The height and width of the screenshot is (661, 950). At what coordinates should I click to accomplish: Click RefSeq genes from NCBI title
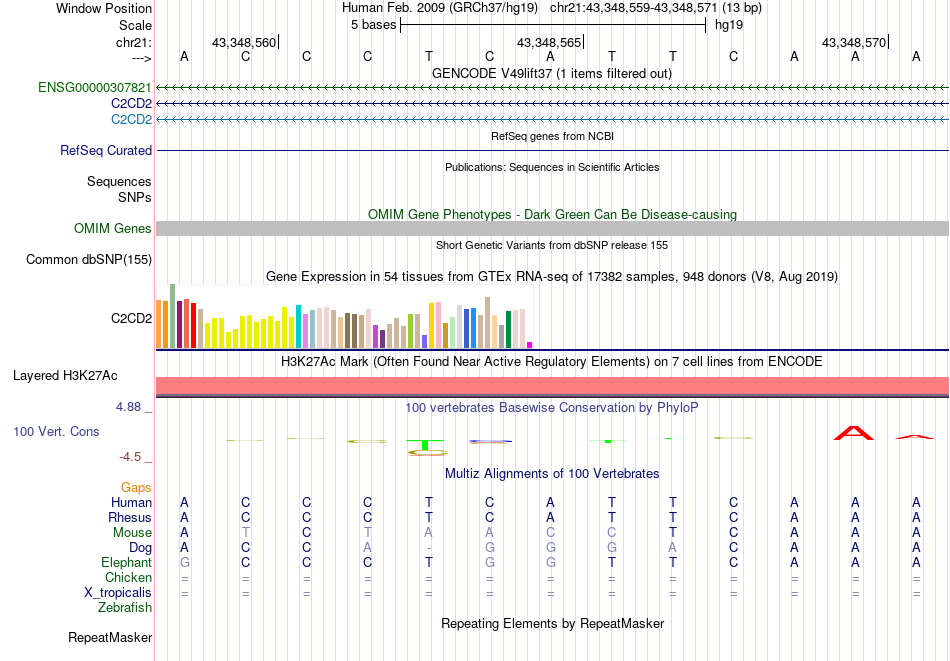tap(553, 136)
